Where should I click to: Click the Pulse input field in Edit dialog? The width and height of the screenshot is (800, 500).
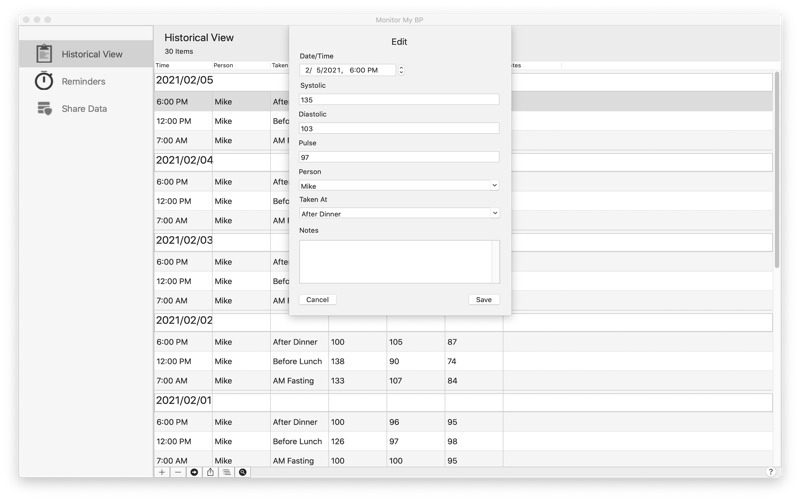399,157
